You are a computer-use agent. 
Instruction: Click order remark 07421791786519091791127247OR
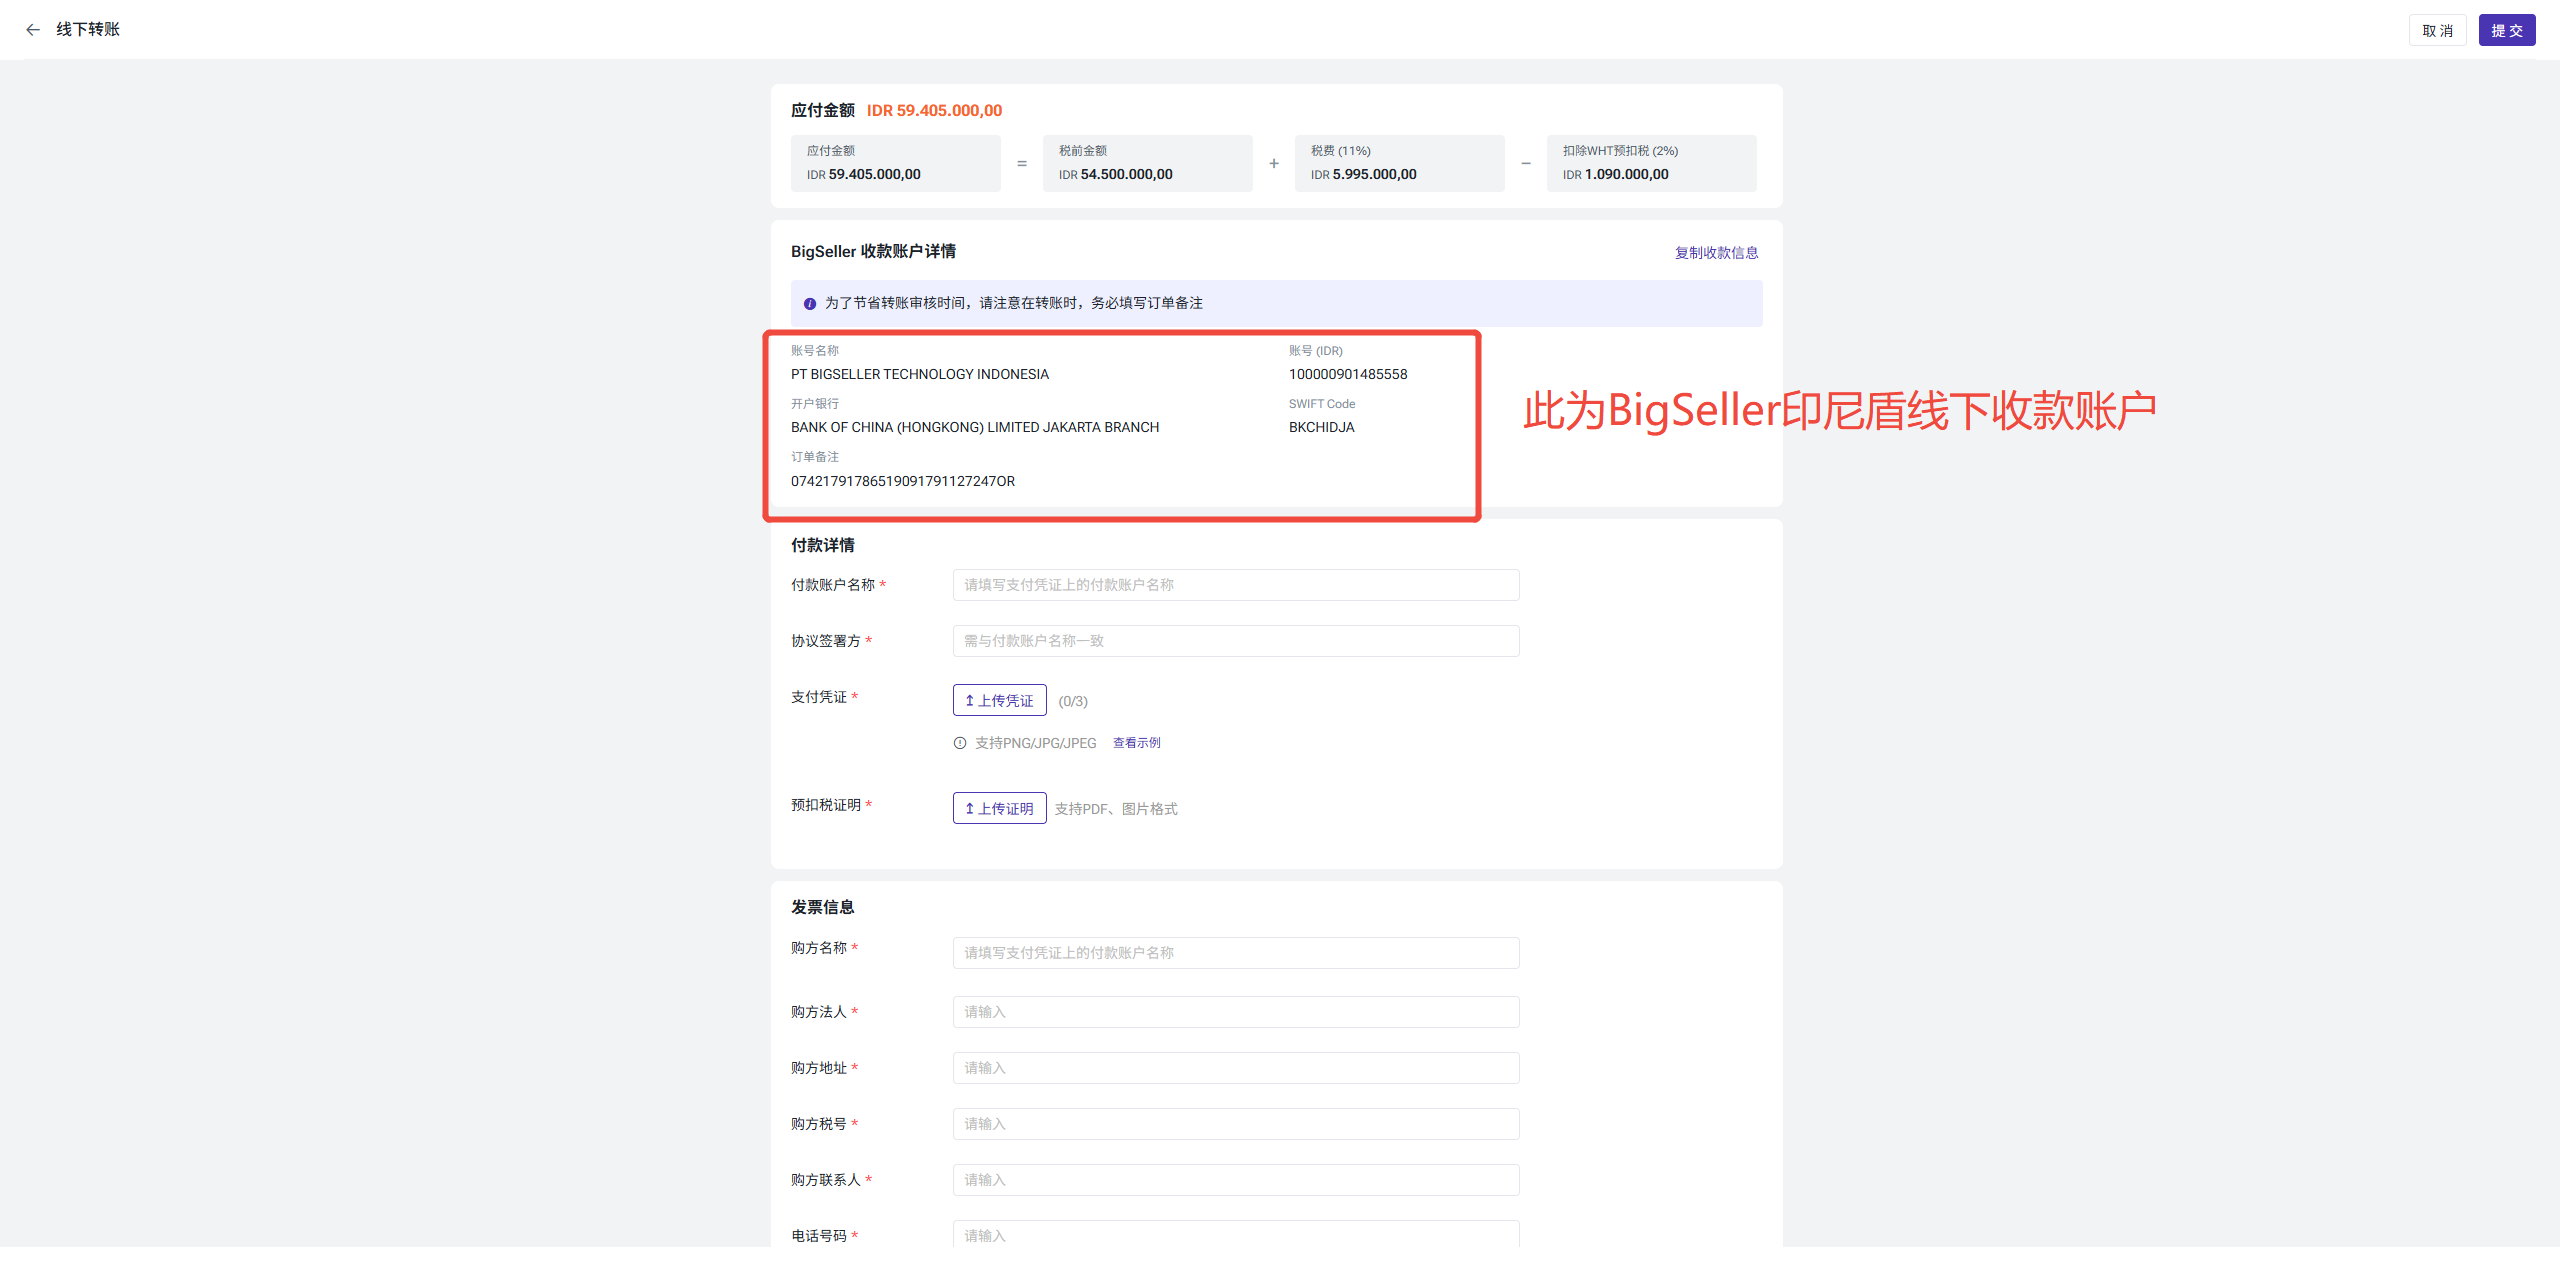903,481
